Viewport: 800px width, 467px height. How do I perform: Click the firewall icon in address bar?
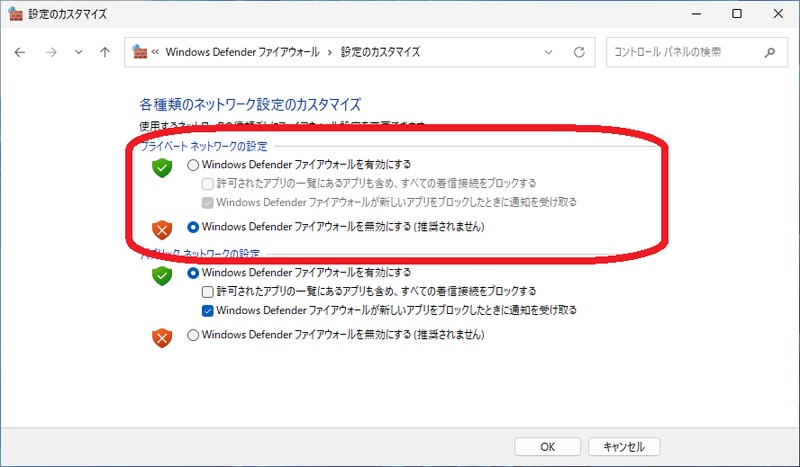coord(139,52)
